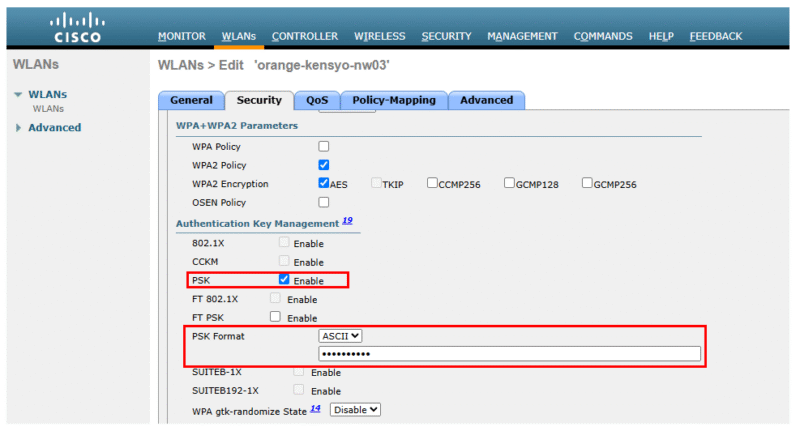Click the 'WLANs > Edit' breadcrumb text
Viewport: 800px width, 431px height.
(x=201, y=65)
